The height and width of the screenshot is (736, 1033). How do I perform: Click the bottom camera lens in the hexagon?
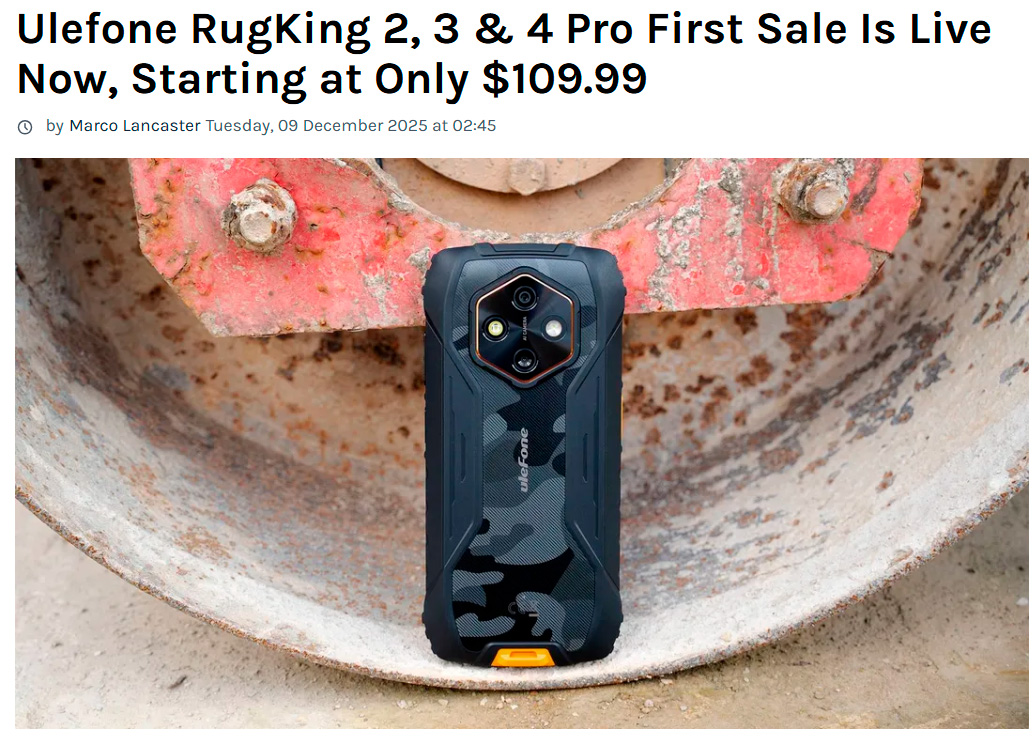[524, 360]
